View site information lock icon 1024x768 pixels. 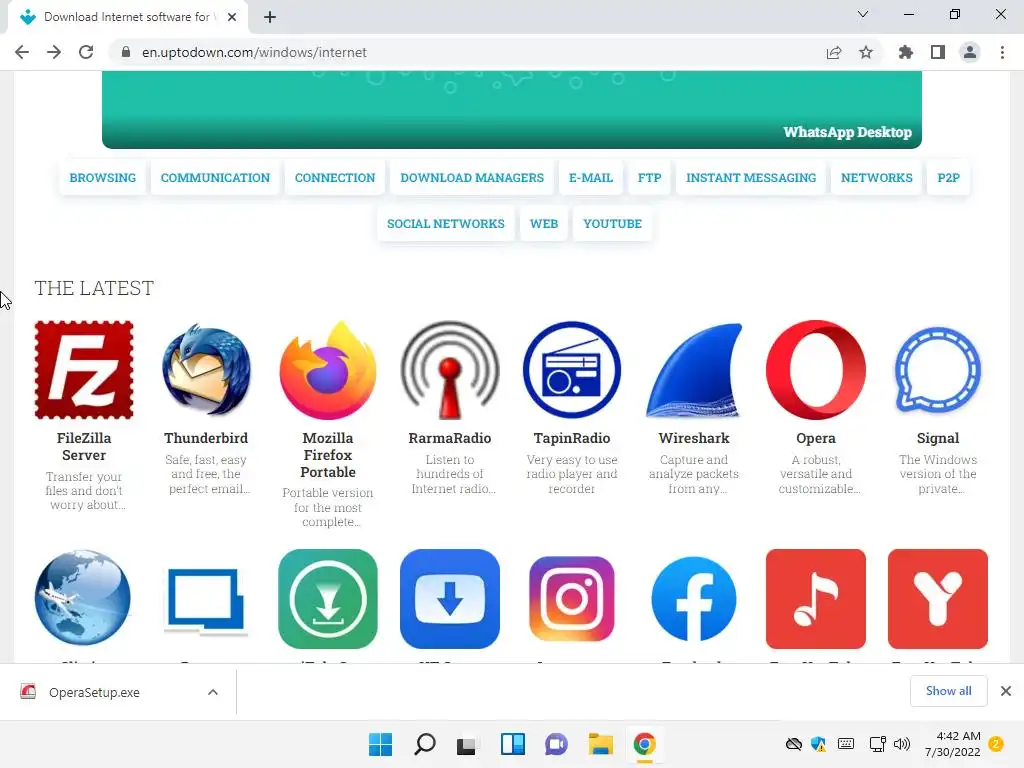click(x=126, y=52)
